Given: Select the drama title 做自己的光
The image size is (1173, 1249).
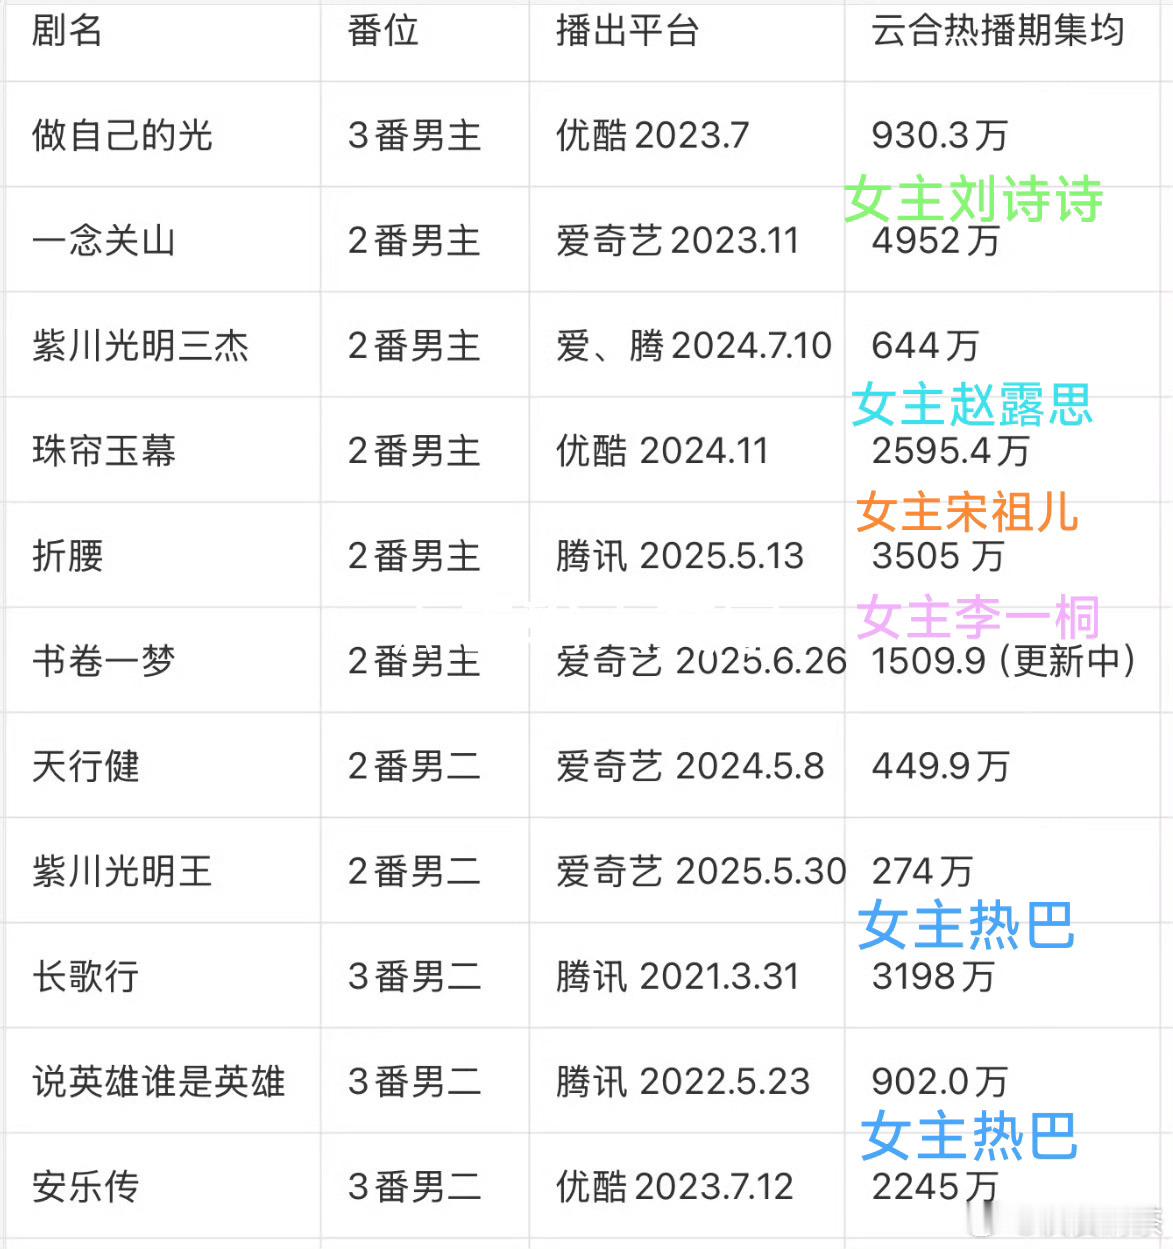Looking at the screenshot, I should point(122,135).
